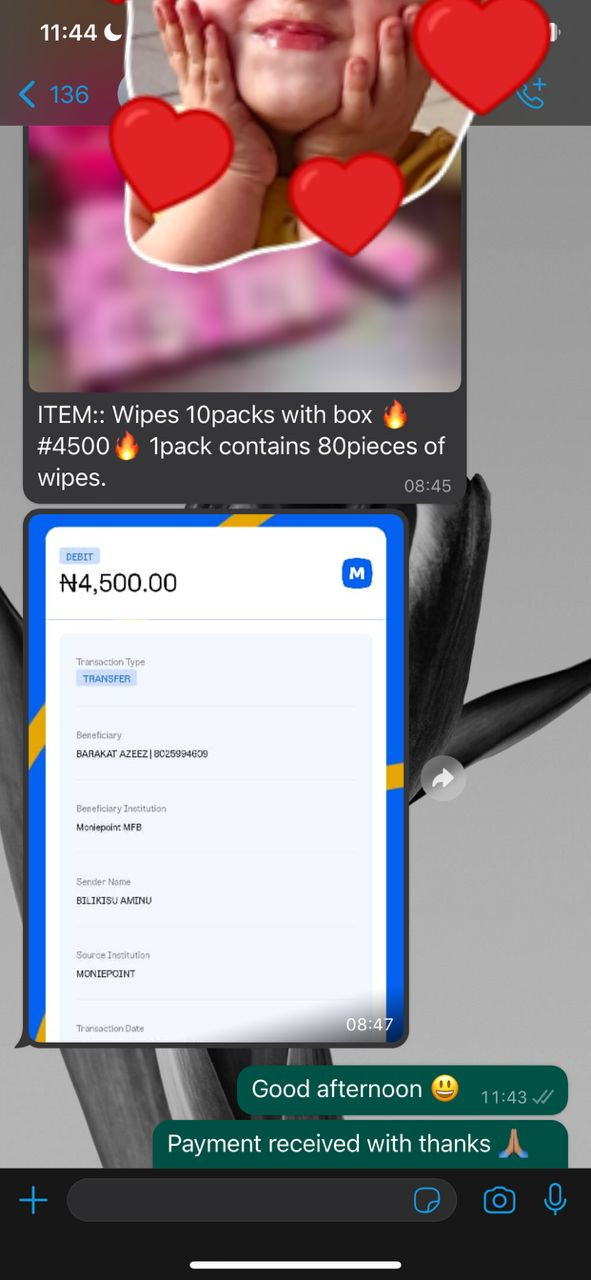Viewport: 591px width, 1280px height.
Task: Tap beneficiary BARAKAT AZEEZ account line
Action: click(142, 754)
